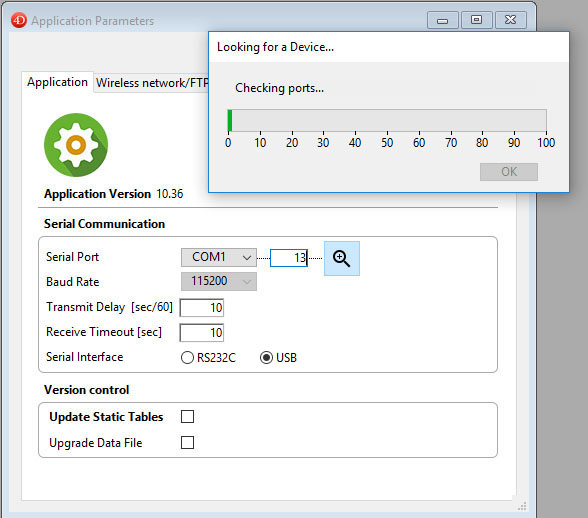588x518 pixels.
Task: Switch to the Application tab
Action: click(x=57, y=82)
